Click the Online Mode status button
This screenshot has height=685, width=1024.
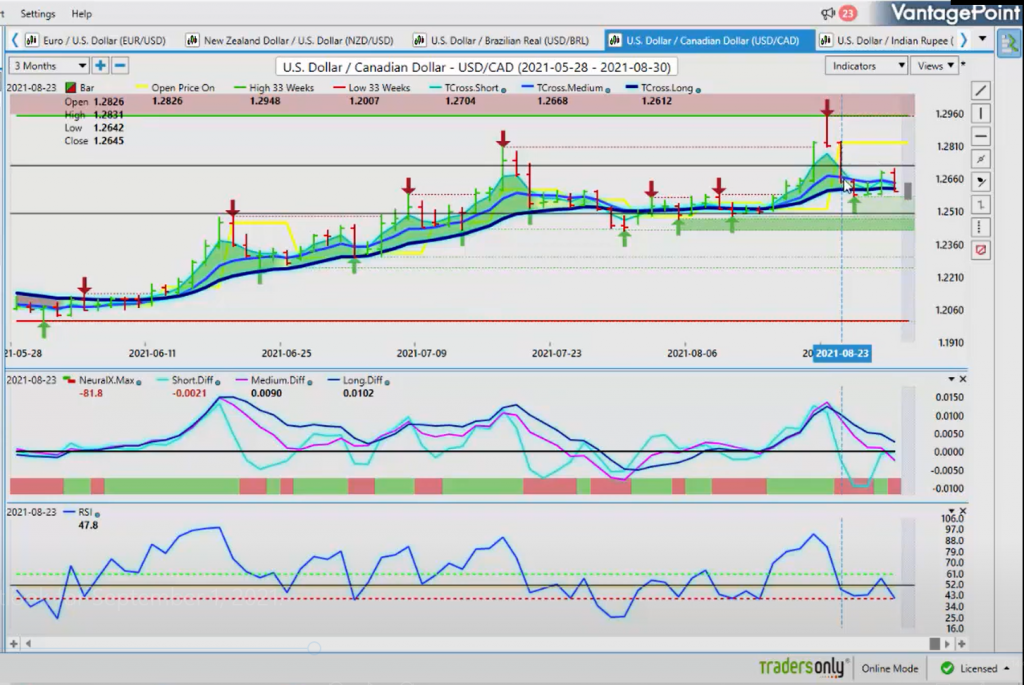point(889,668)
